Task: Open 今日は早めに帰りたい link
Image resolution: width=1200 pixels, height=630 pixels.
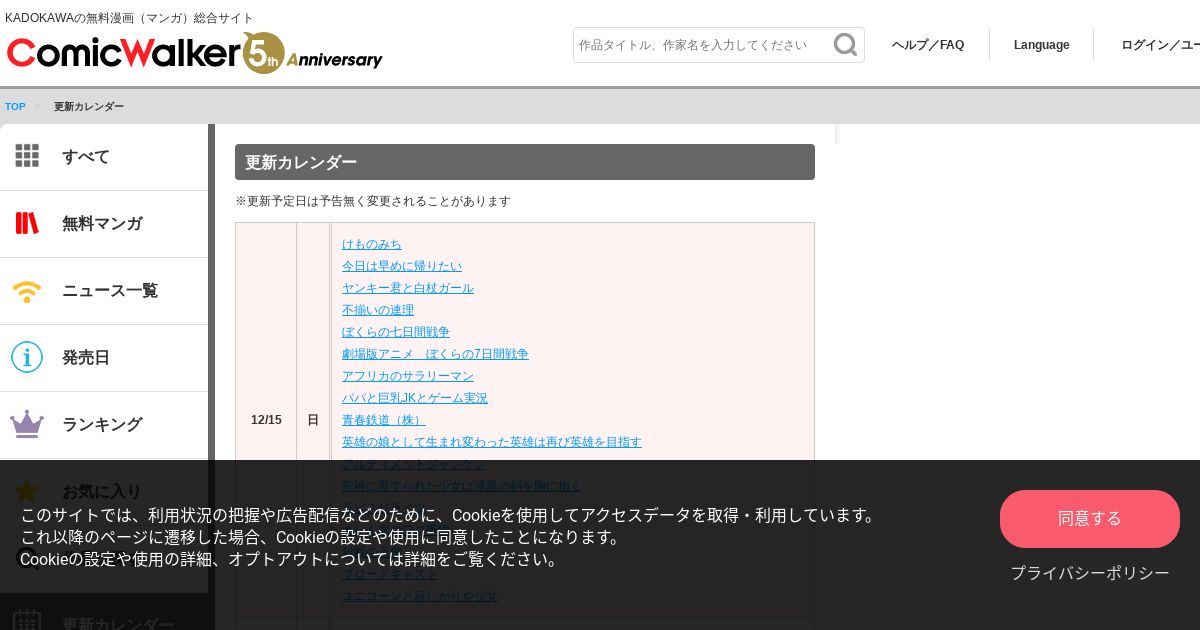Action: (402, 266)
